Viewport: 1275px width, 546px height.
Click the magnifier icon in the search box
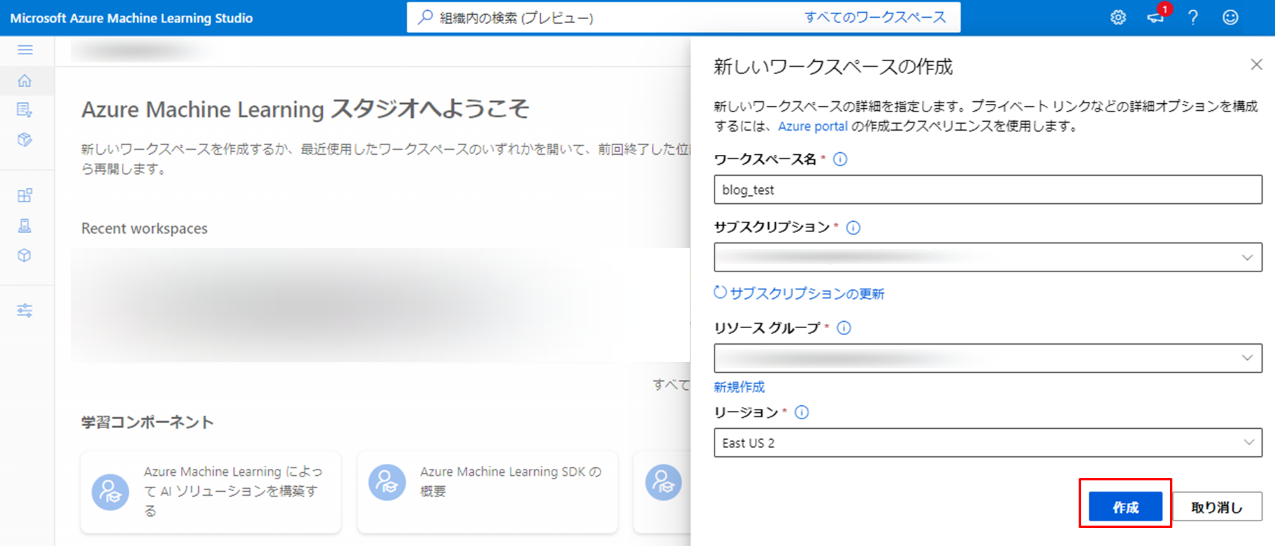pyautogui.click(x=425, y=18)
